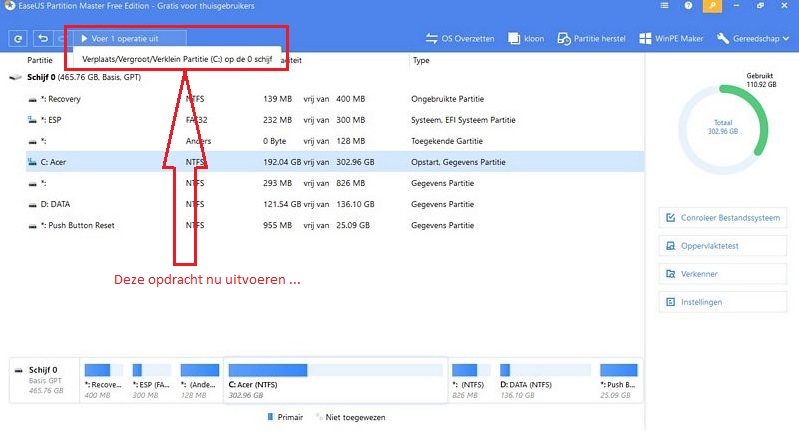Click the Primair legend color swatch
The width and height of the screenshot is (799, 431).
(270, 417)
